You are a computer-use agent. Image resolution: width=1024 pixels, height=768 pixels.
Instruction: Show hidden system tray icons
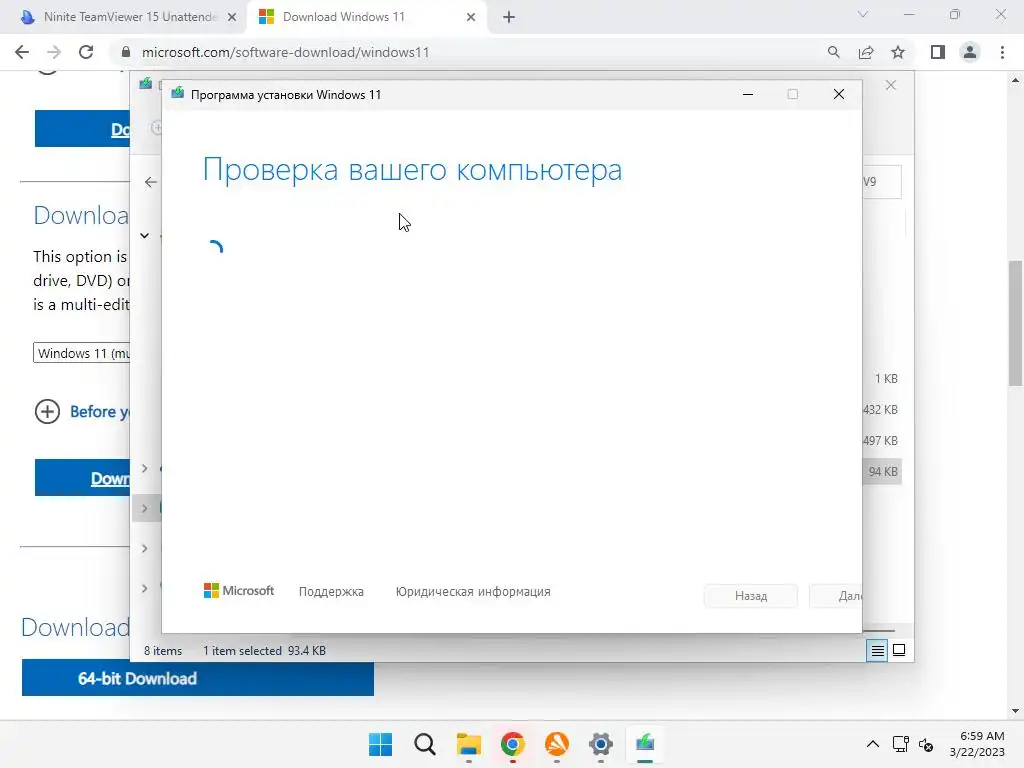click(x=872, y=744)
